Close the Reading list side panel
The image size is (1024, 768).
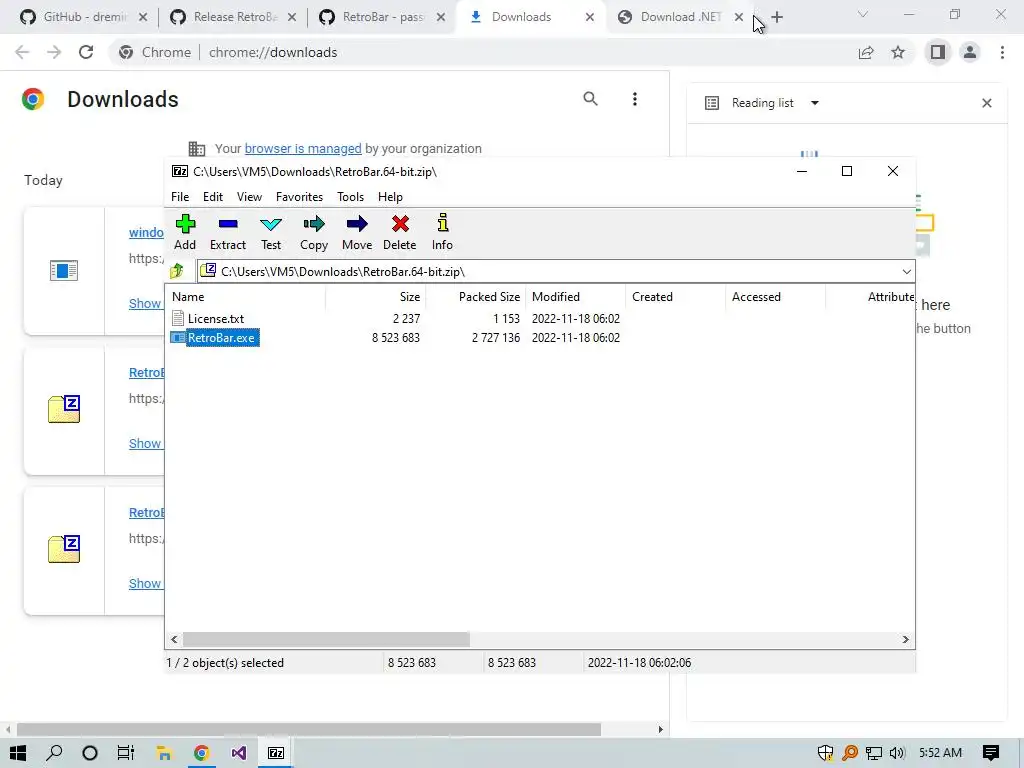pos(987,103)
